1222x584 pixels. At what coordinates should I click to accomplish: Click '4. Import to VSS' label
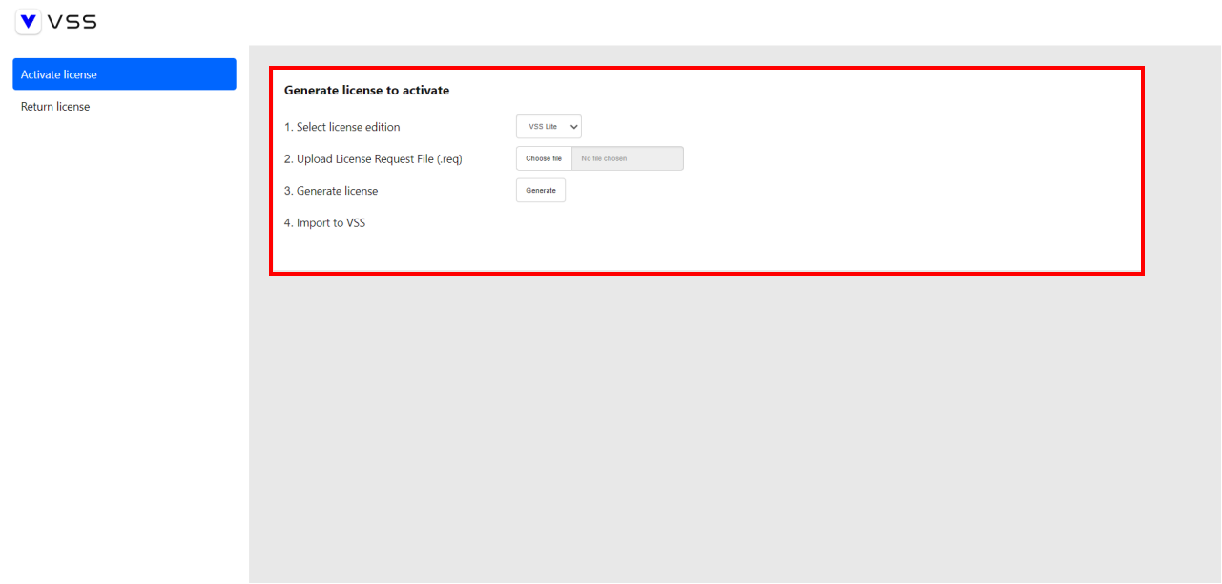324,223
